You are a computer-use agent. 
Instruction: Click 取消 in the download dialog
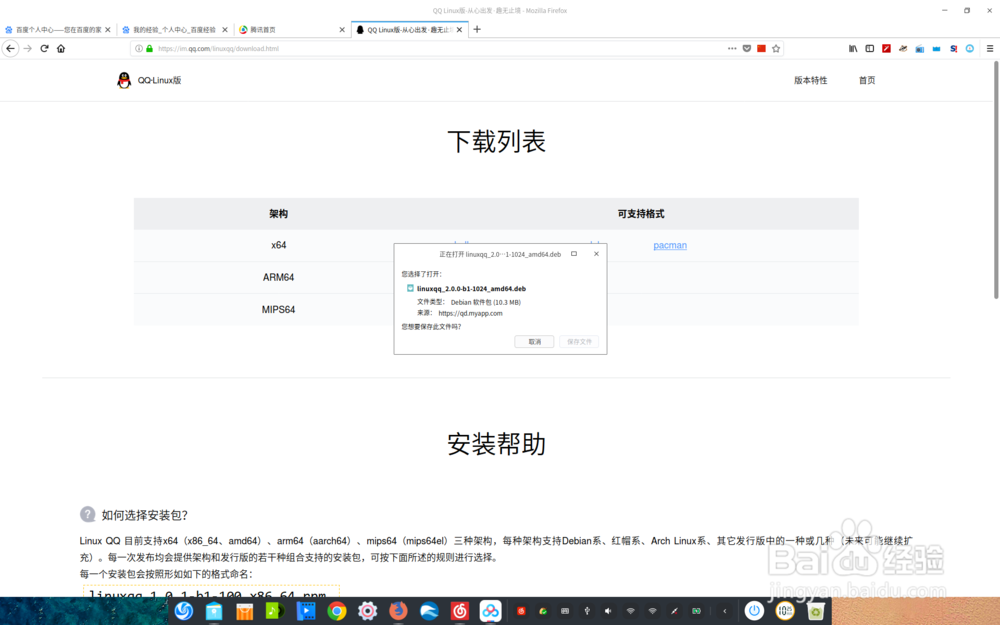pos(534,342)
